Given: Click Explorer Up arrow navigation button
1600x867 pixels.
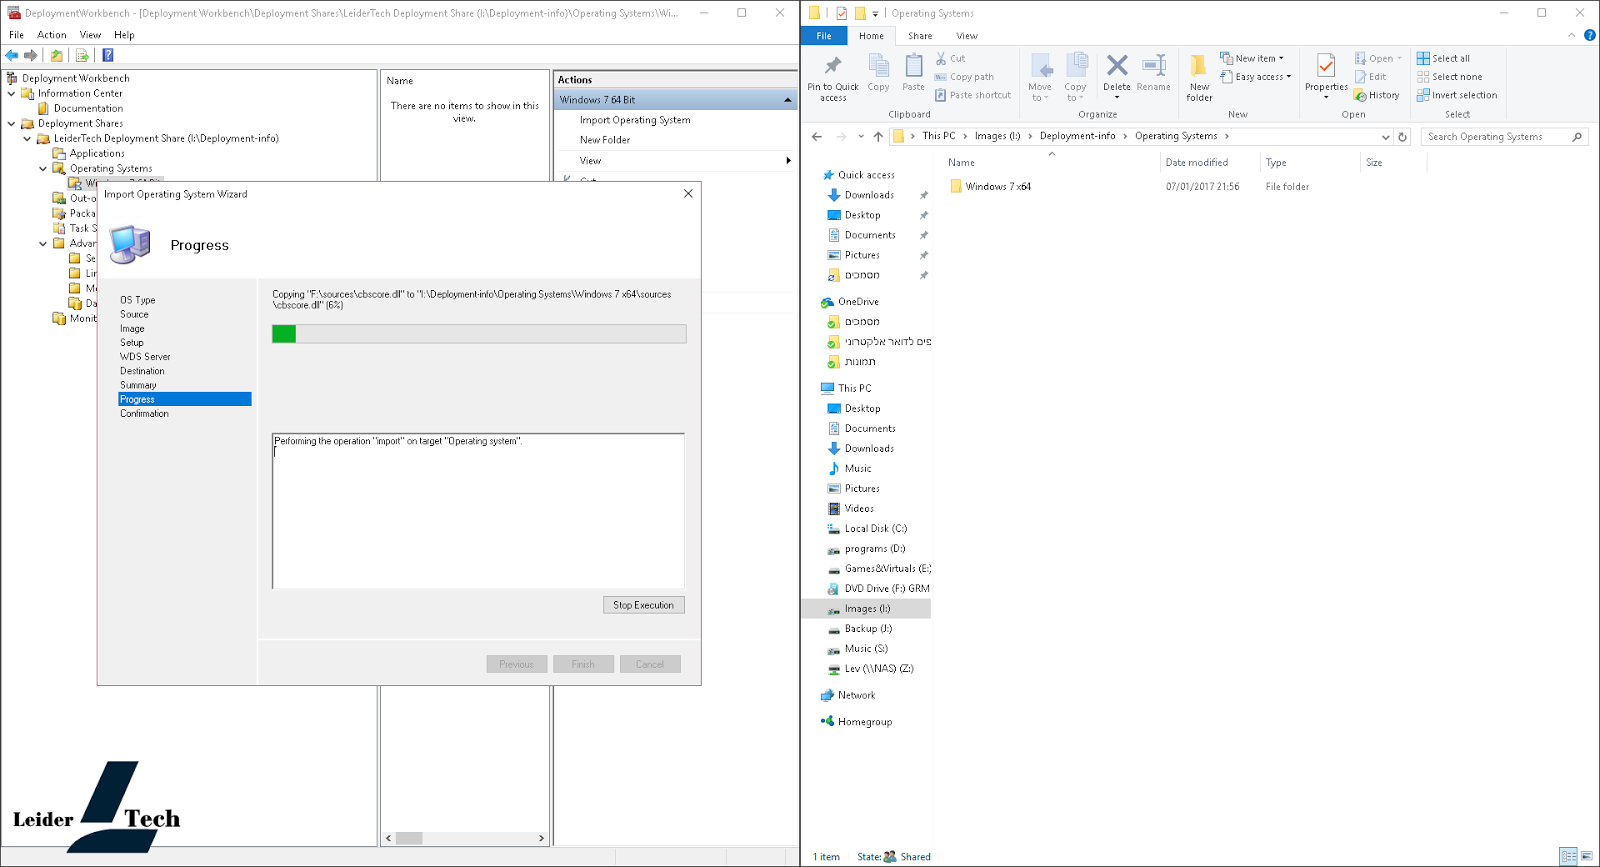Looking at the screenshot, I should click(x=878, y=137).
